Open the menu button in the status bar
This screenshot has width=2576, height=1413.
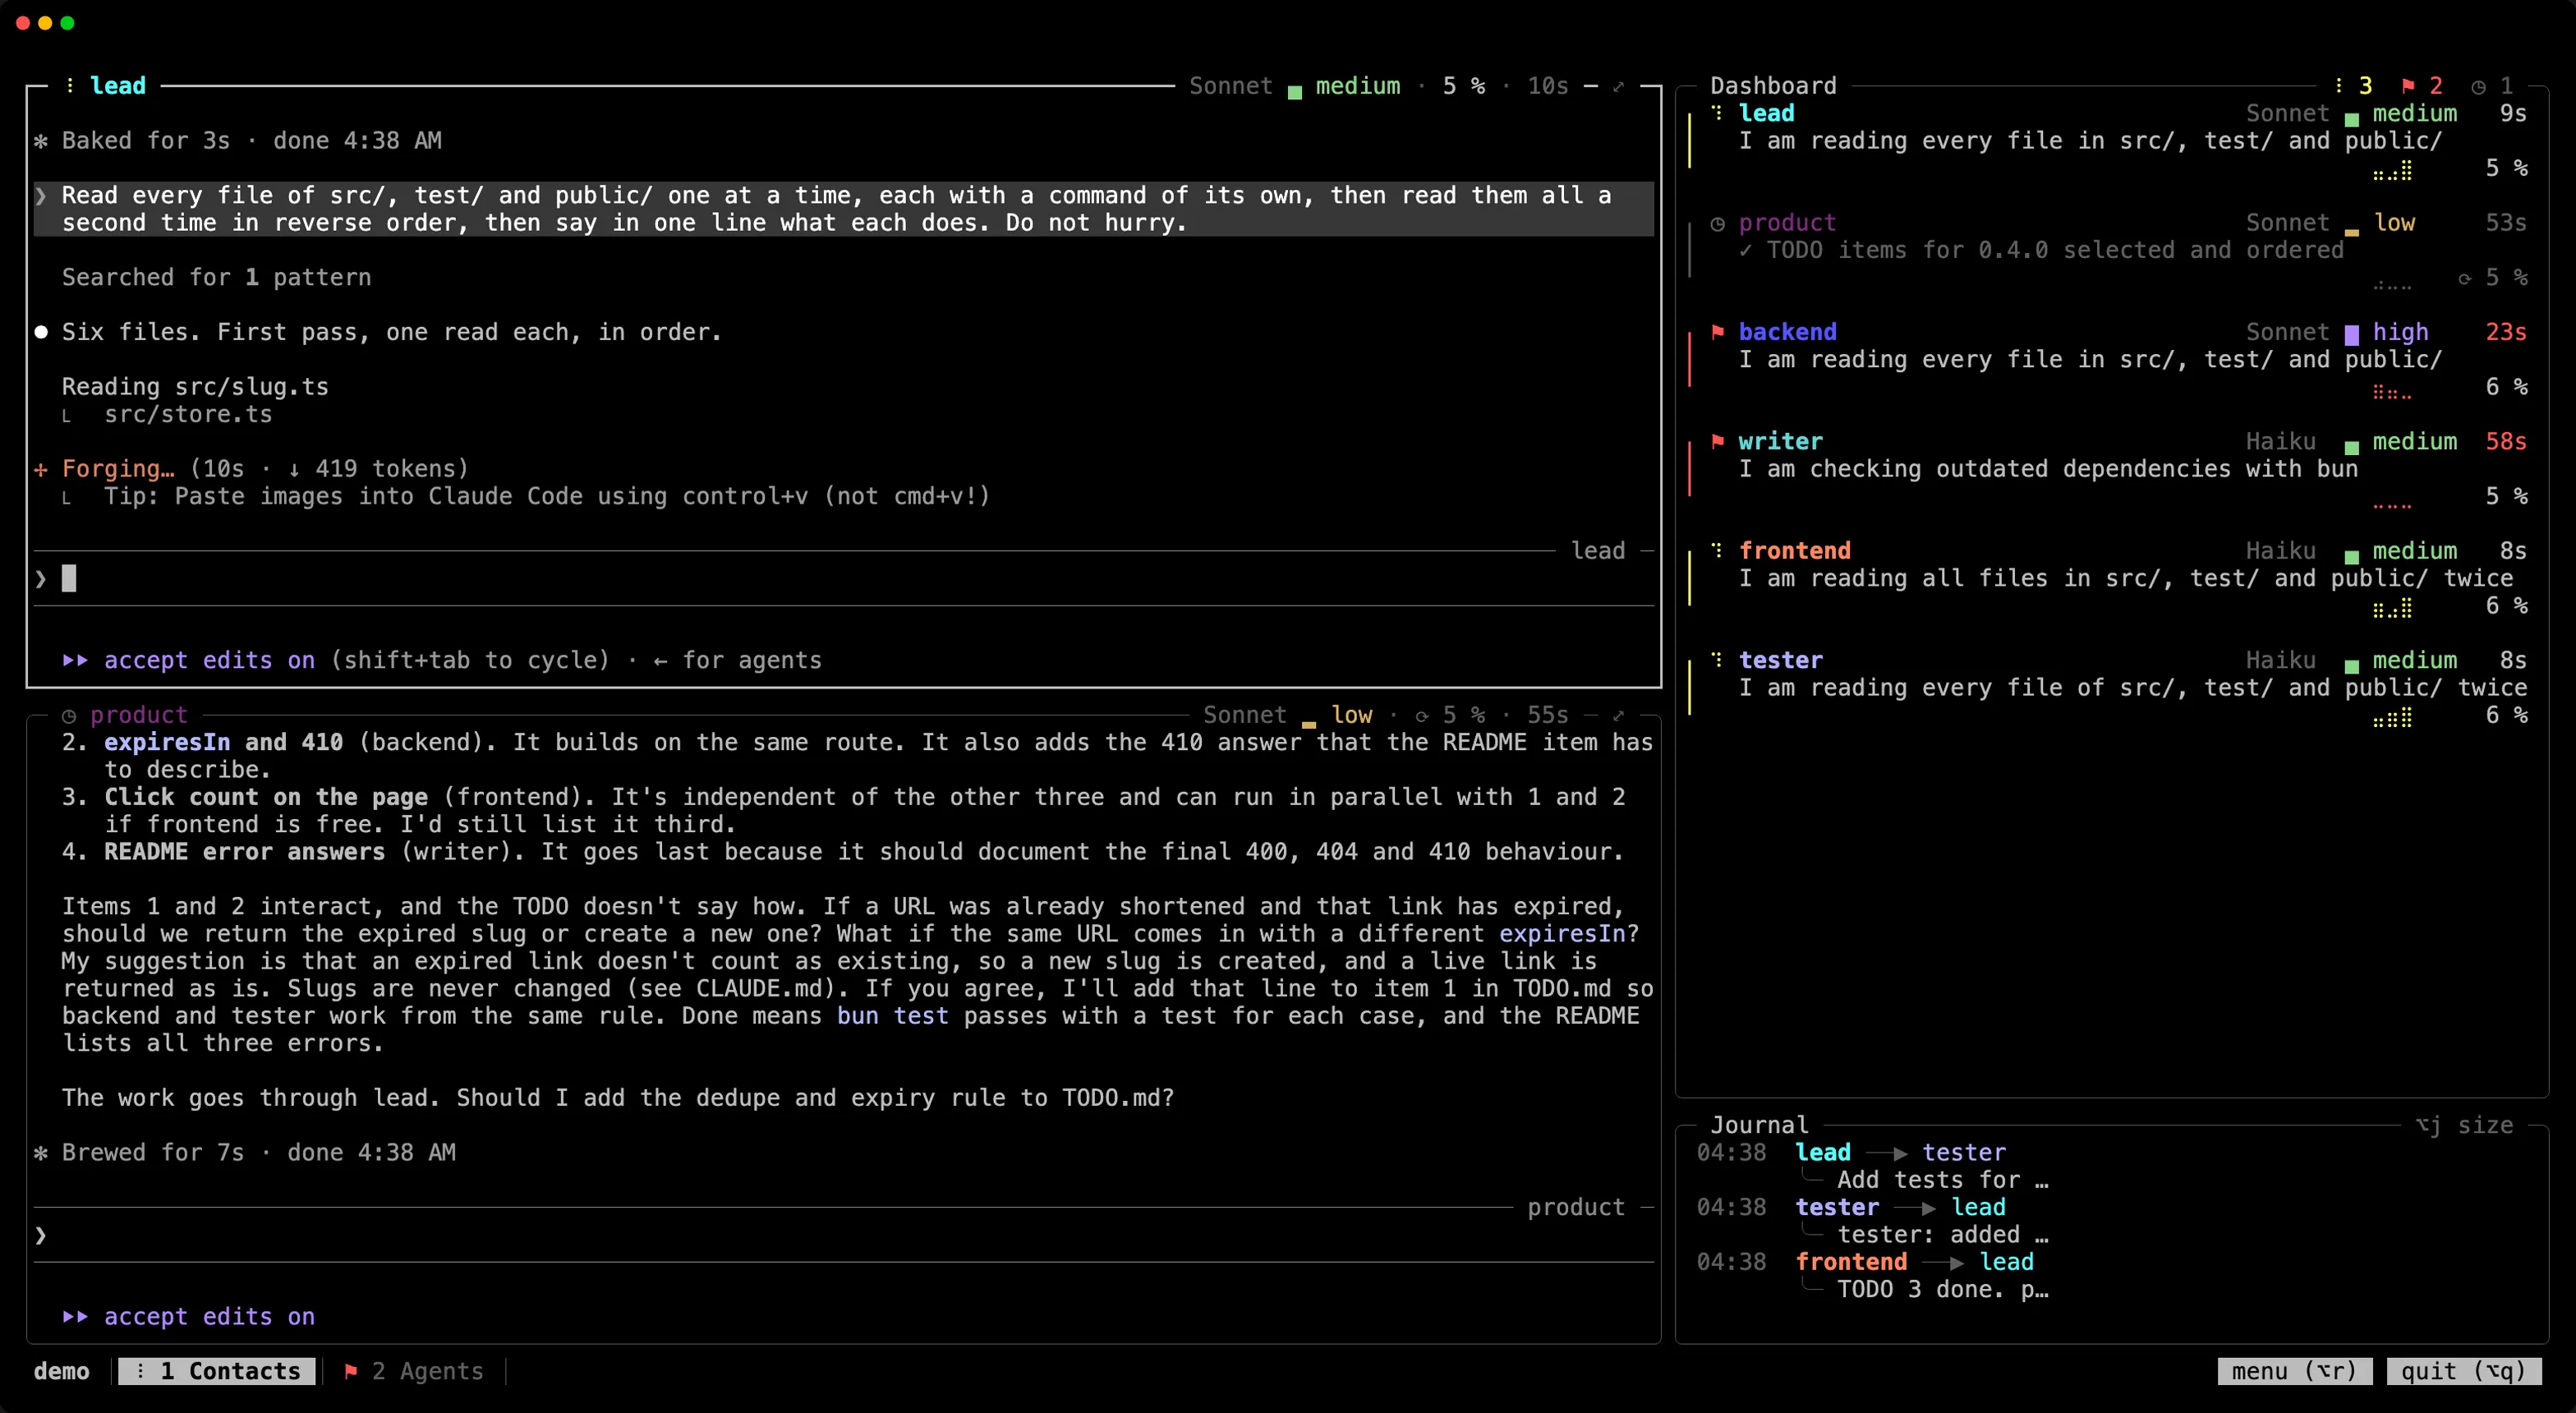(x=2294, y=1371)
